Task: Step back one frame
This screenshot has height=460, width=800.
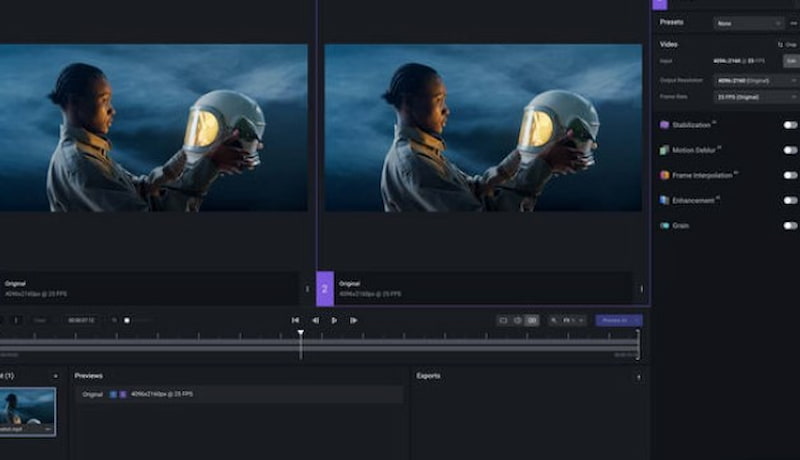Action: point(315,320)
